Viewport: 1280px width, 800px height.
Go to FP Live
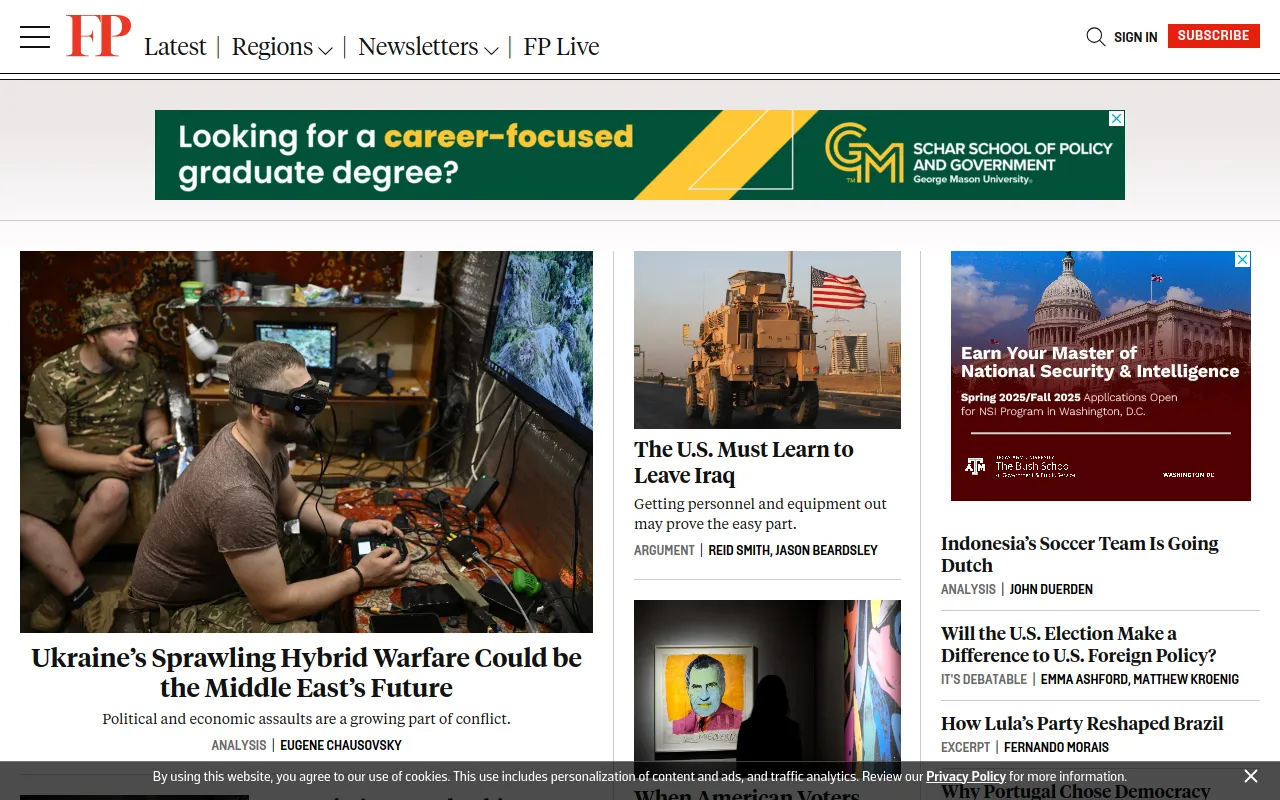pos(561,47)
